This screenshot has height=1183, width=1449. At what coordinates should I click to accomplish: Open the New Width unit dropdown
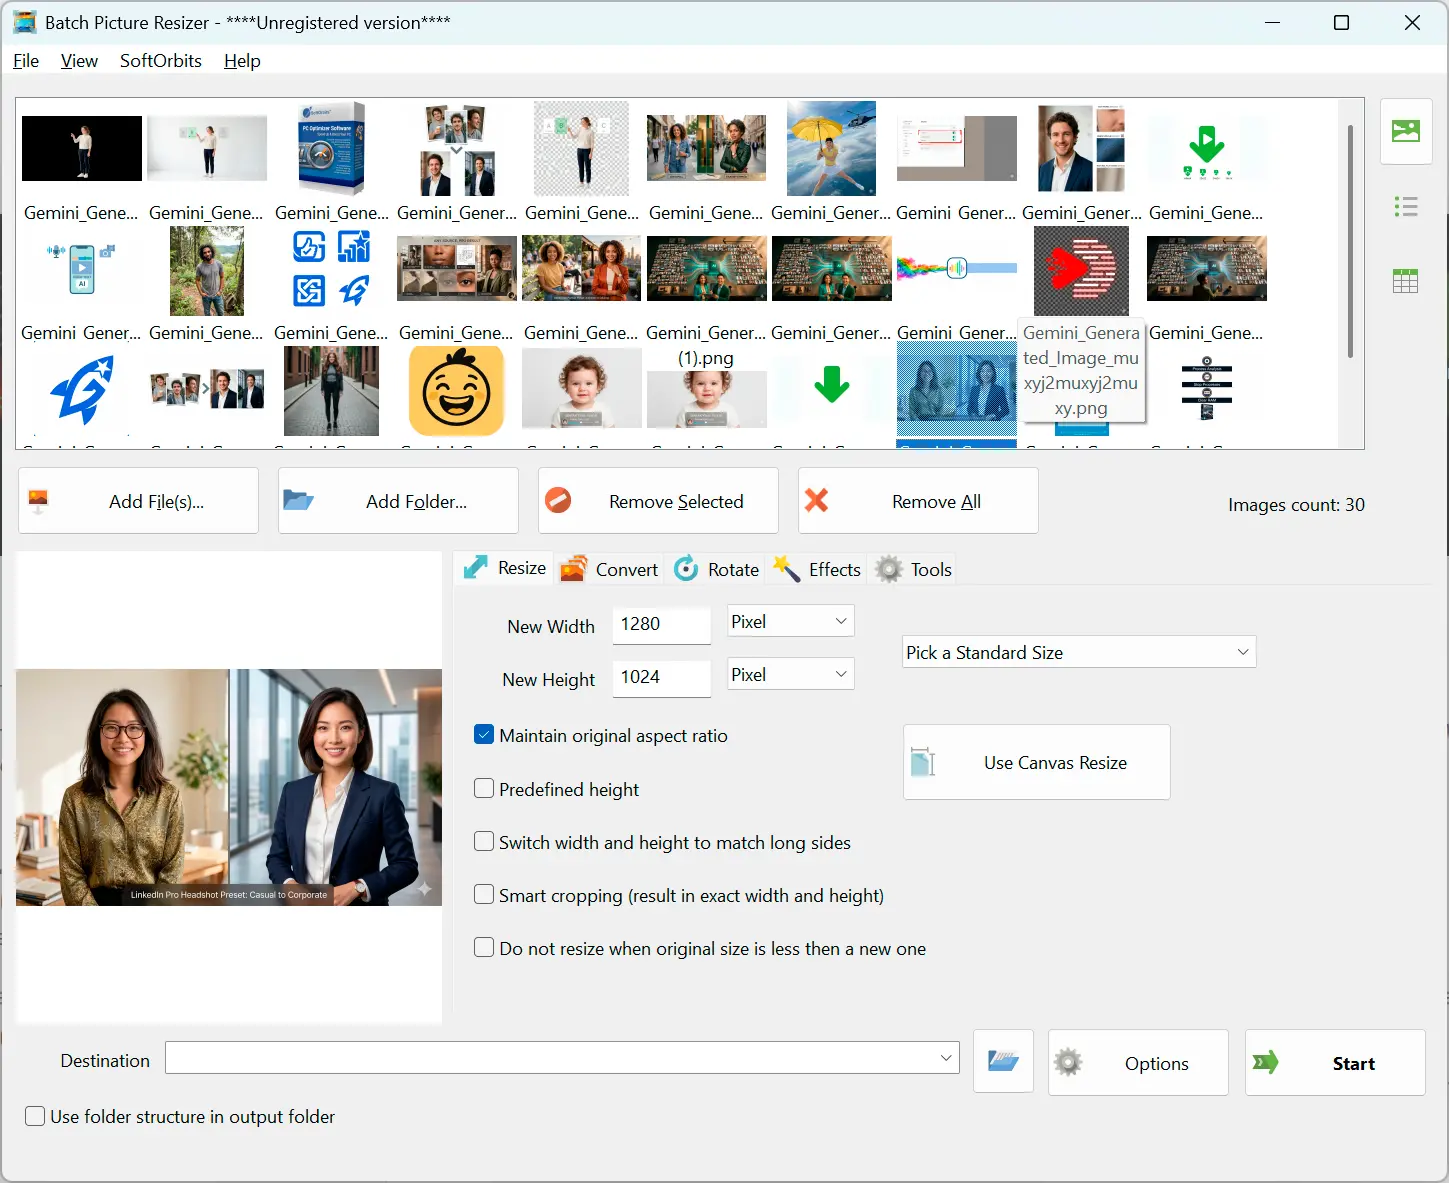tap(790, 621)
